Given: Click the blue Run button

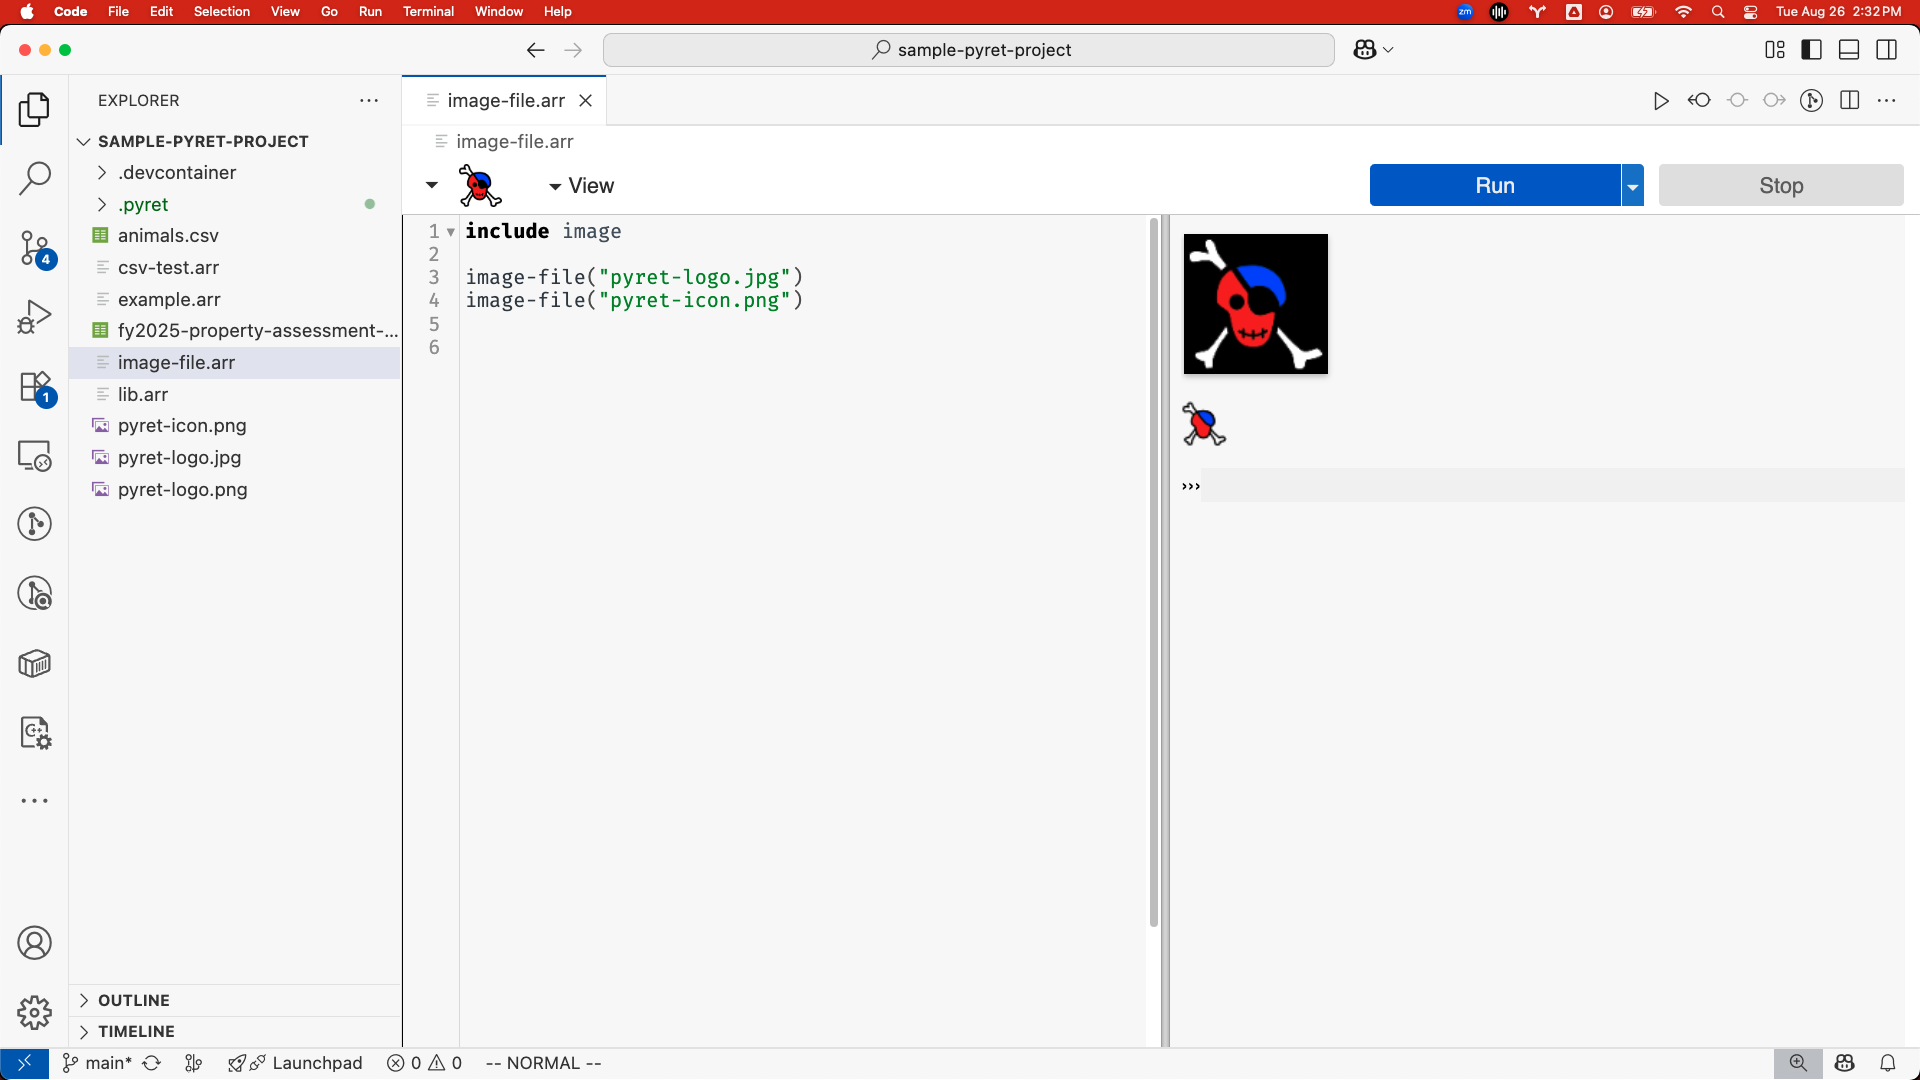Looking at the screenshot, I should click(x=1495, y=185).
